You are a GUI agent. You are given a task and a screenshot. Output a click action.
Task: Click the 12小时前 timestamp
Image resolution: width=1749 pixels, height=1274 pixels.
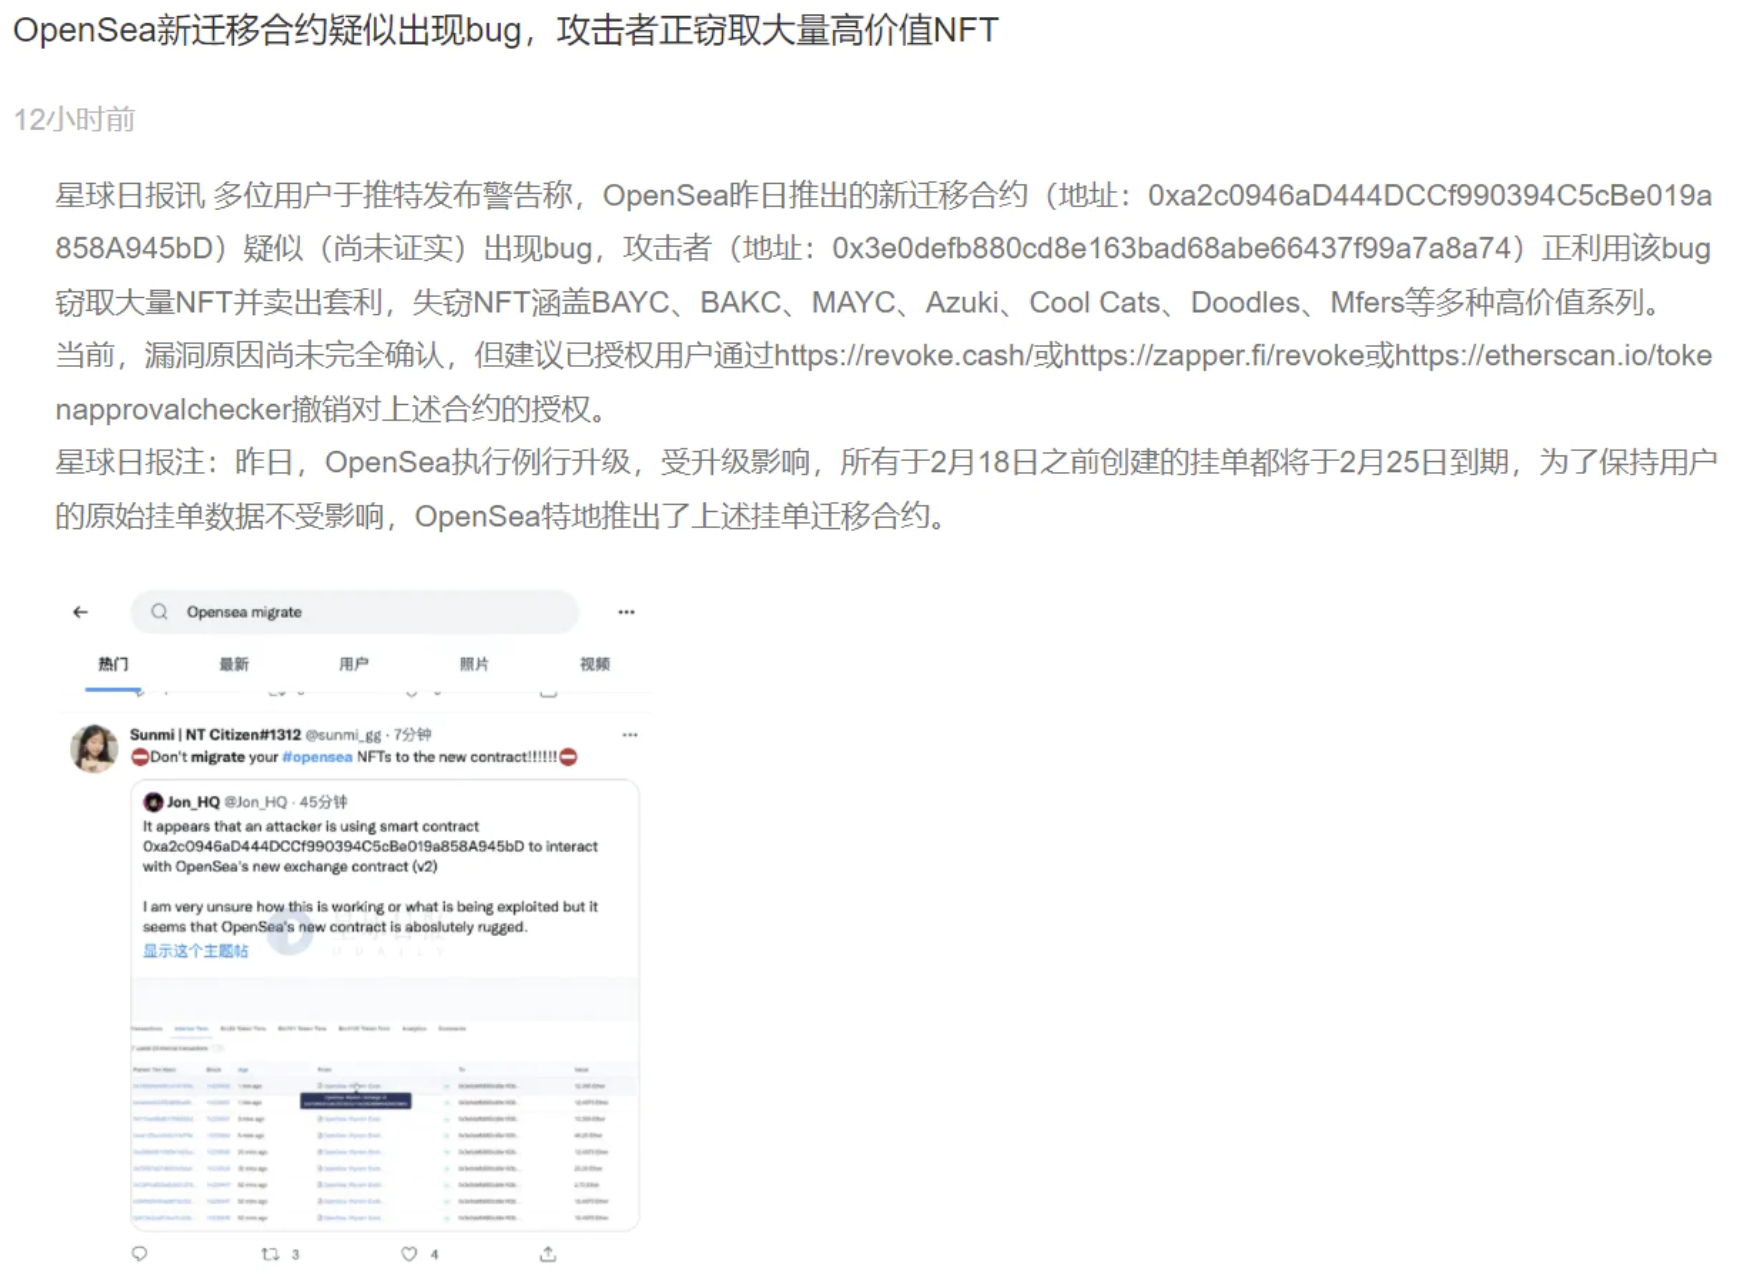tap(74, 120)
